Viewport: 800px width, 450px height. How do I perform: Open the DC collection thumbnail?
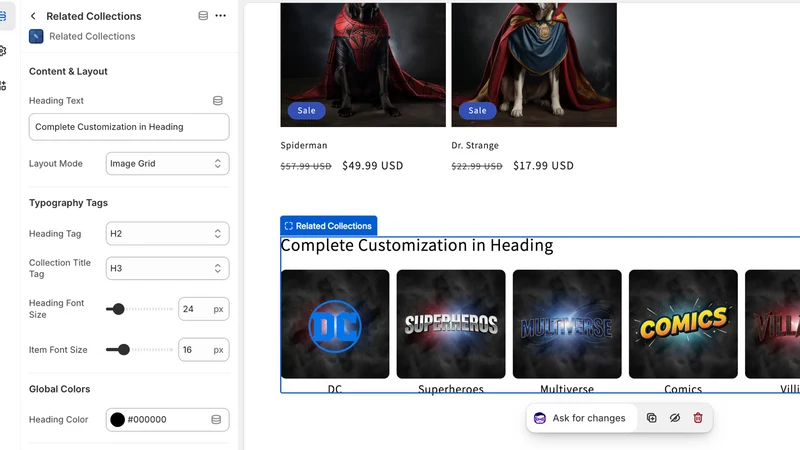[335, 324]
